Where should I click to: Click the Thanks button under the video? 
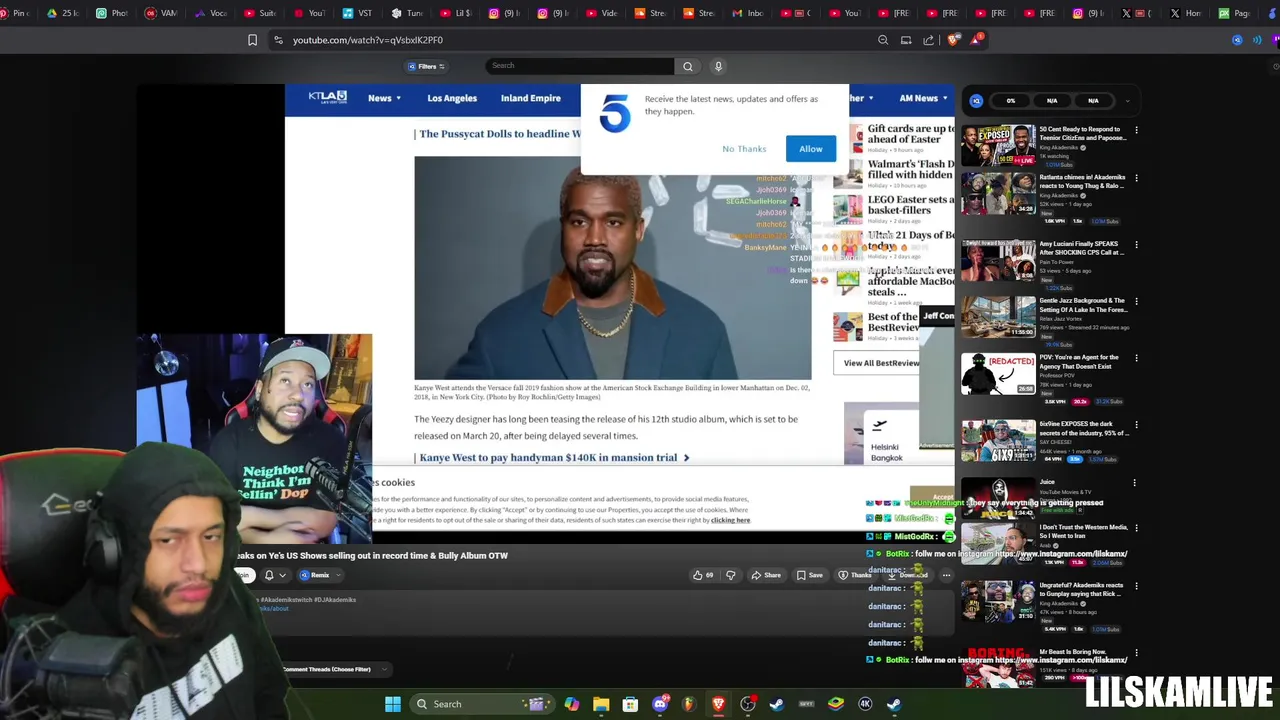[x=855, y=575]
